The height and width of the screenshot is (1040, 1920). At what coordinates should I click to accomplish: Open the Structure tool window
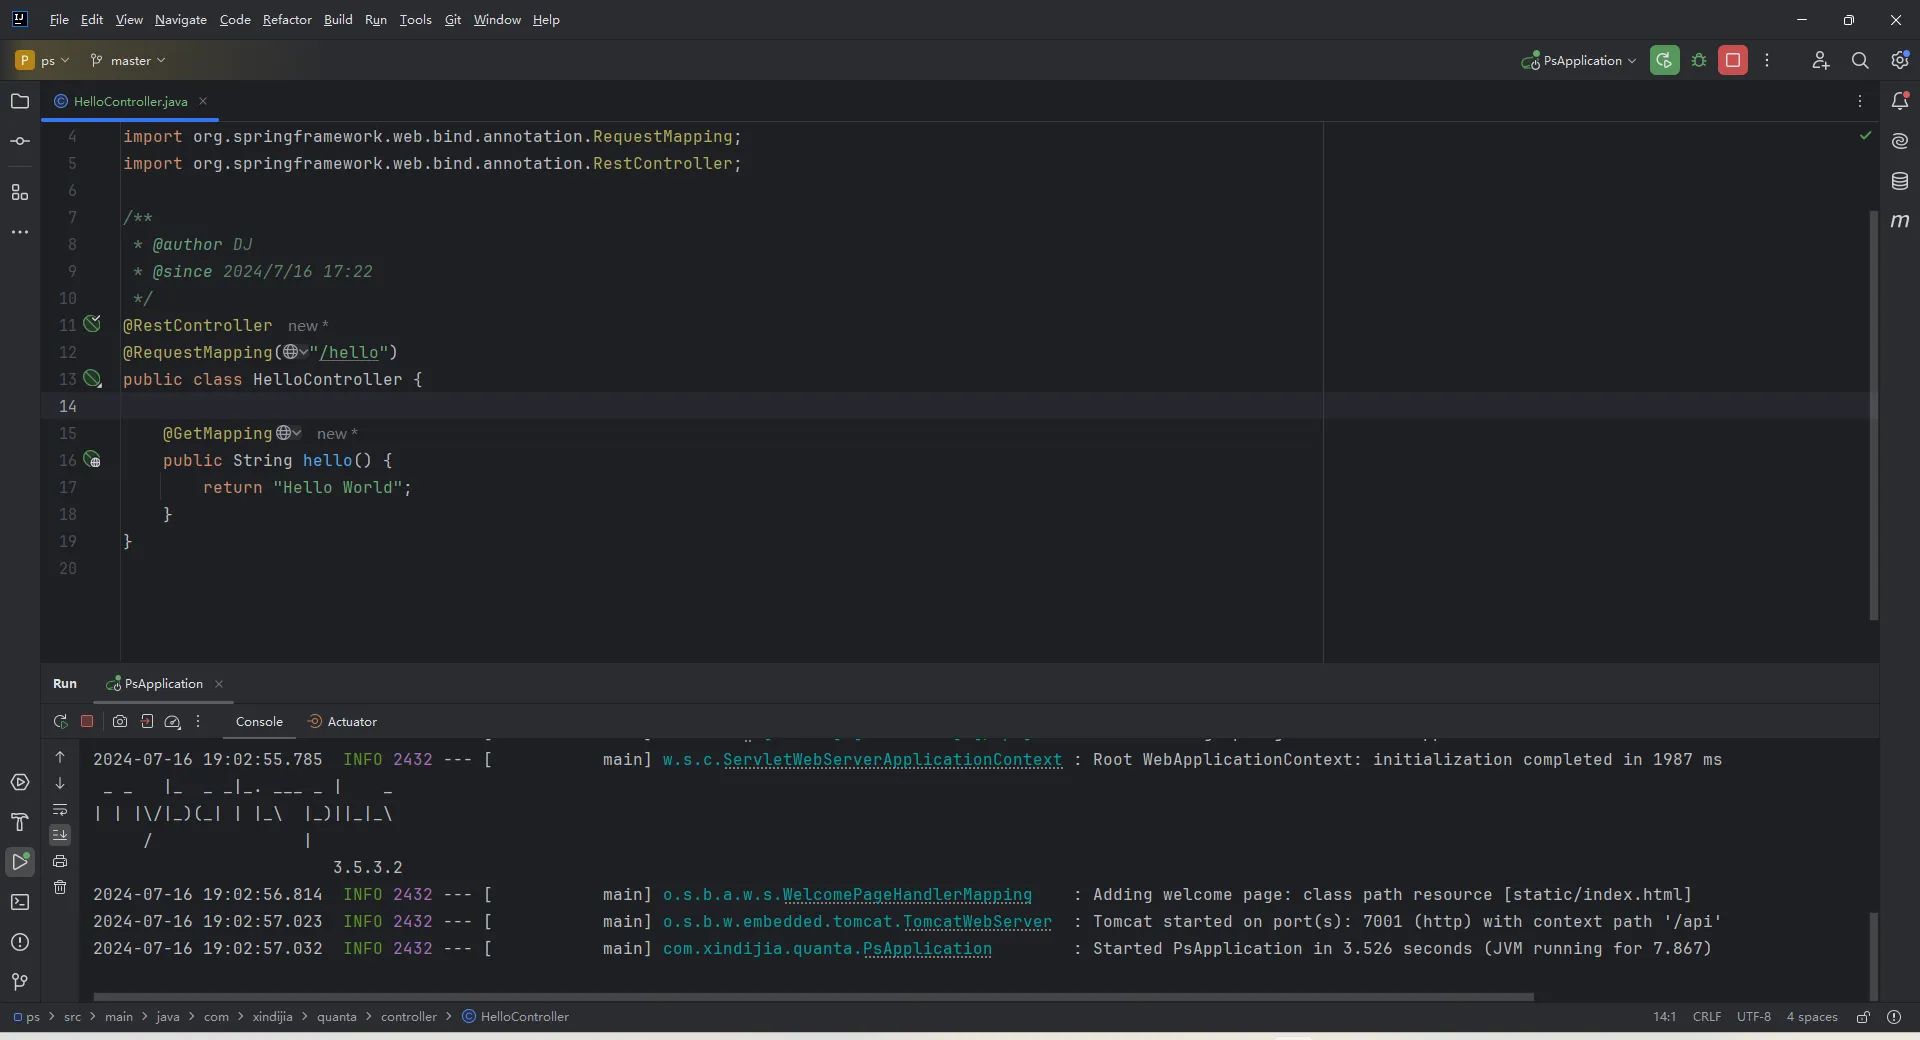click(x=20, y=192)
